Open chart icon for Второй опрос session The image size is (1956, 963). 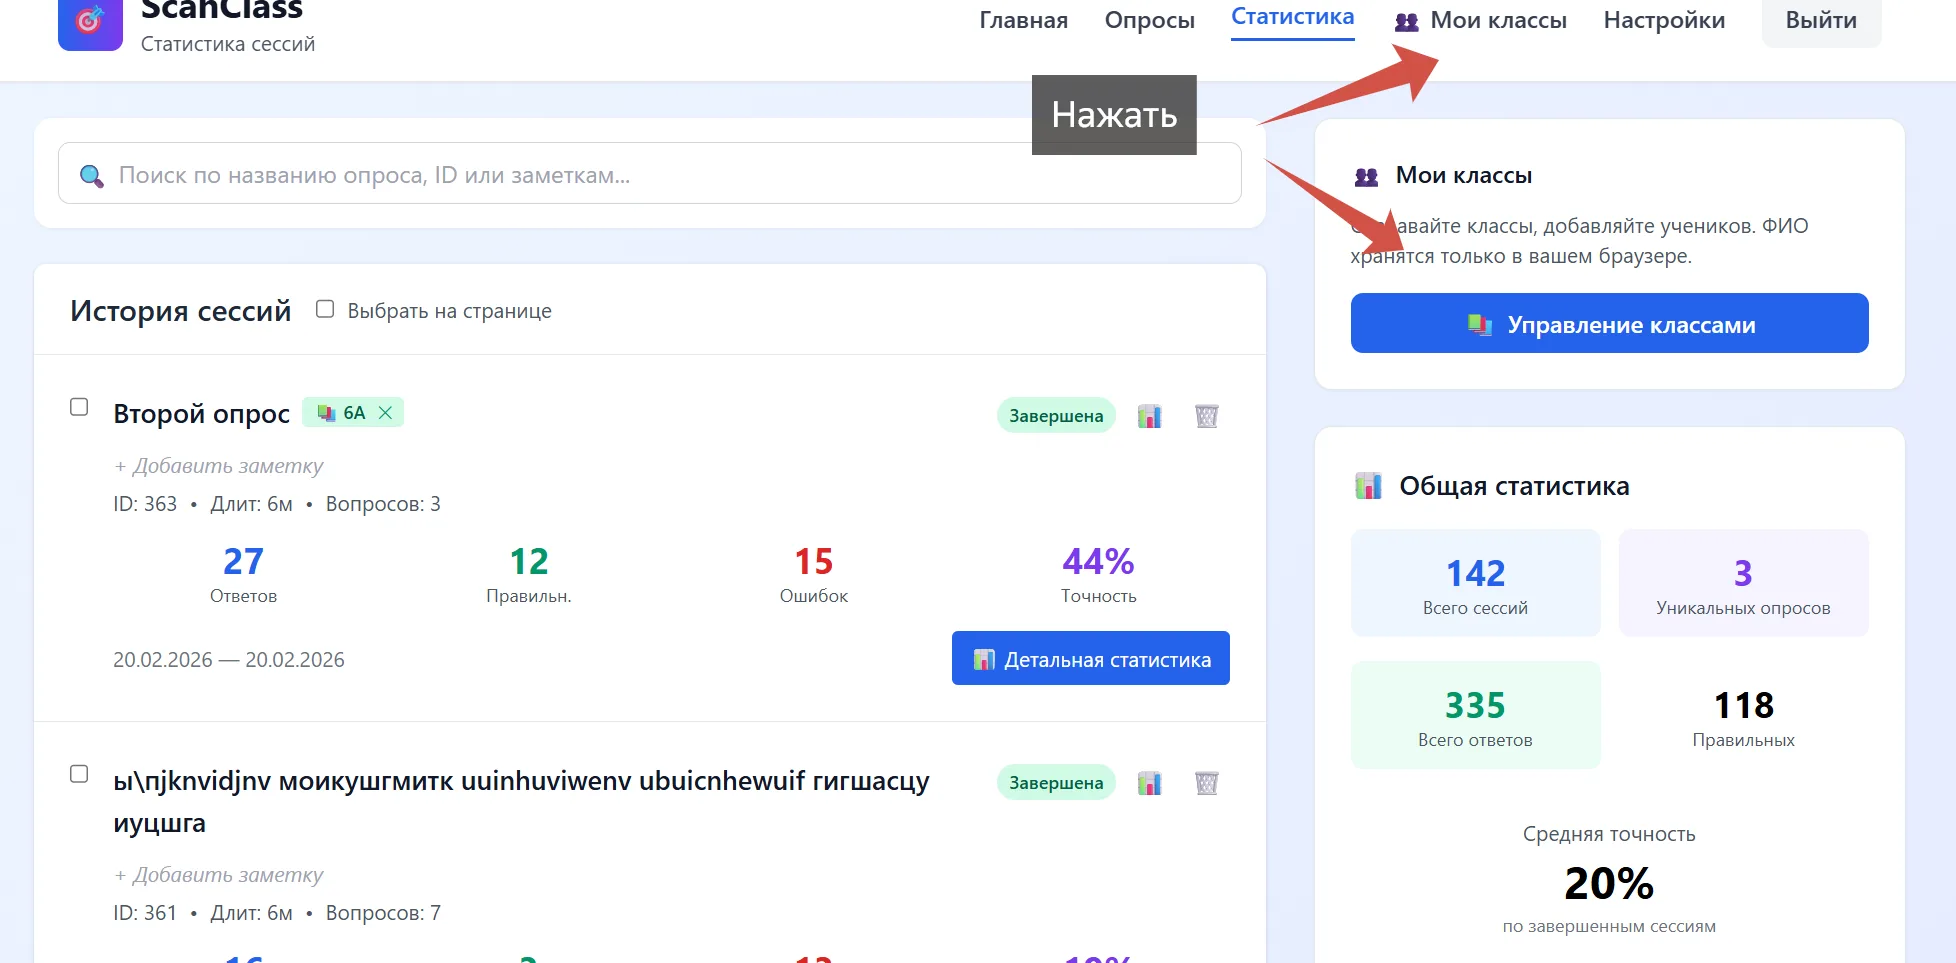pyautogui.click(x=1149, y=416)
